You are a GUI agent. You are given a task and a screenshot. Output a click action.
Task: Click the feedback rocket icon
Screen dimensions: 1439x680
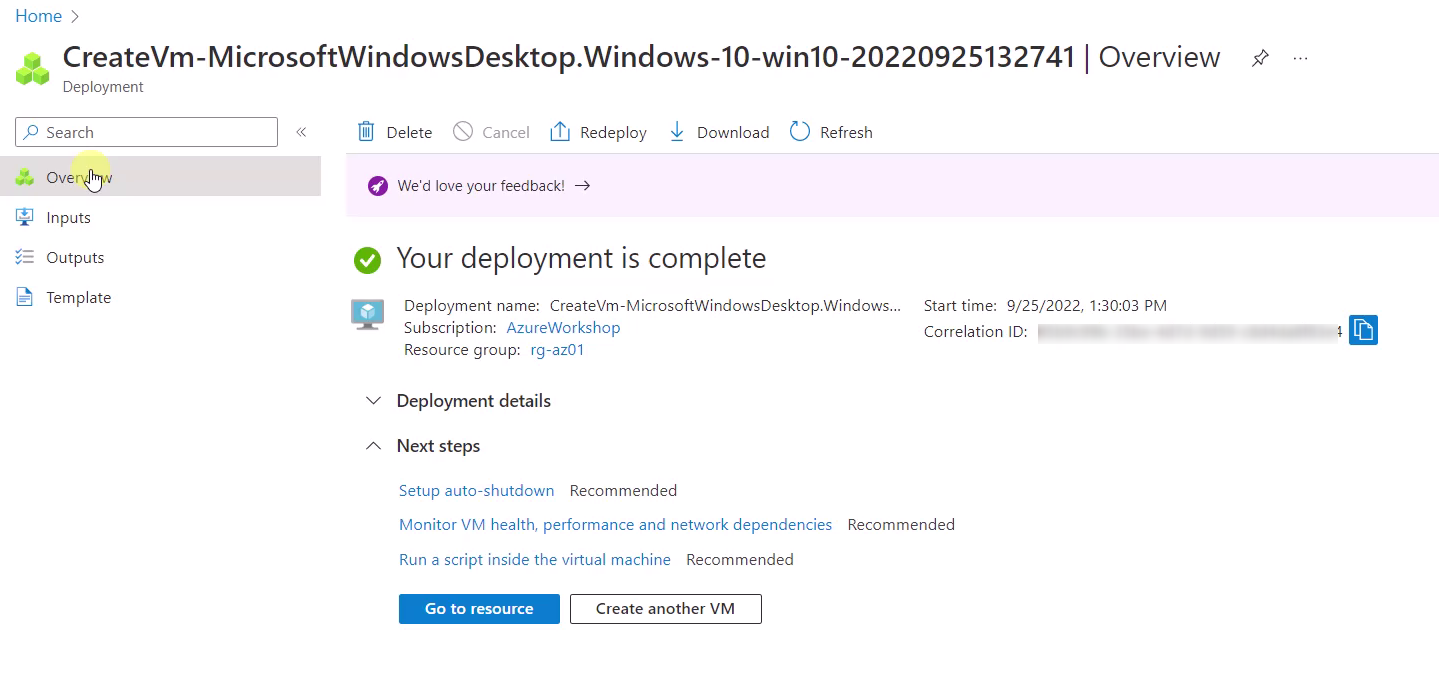(377, 186)
